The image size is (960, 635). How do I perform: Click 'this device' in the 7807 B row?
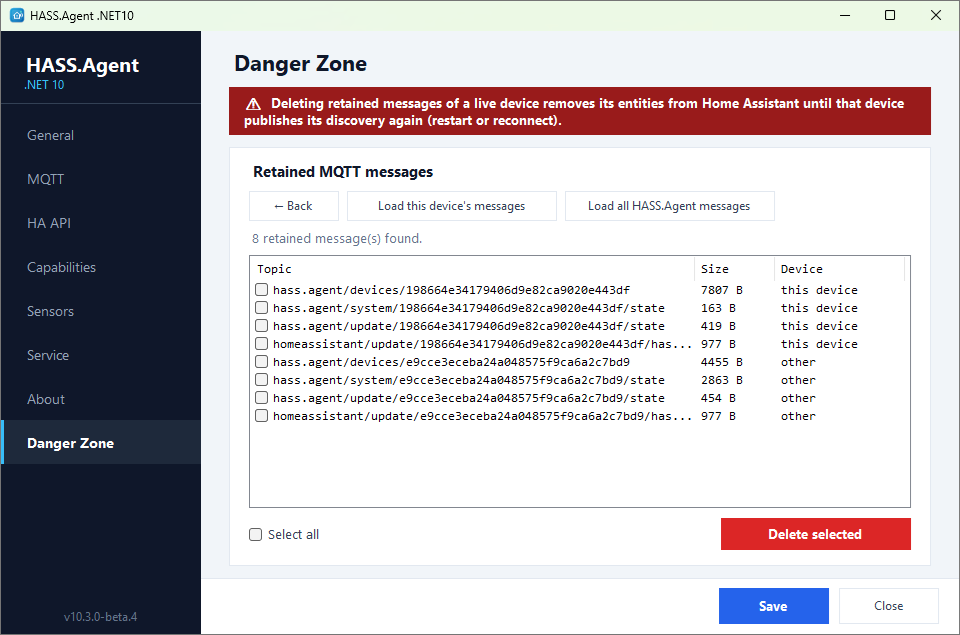[x=819, y=290]
